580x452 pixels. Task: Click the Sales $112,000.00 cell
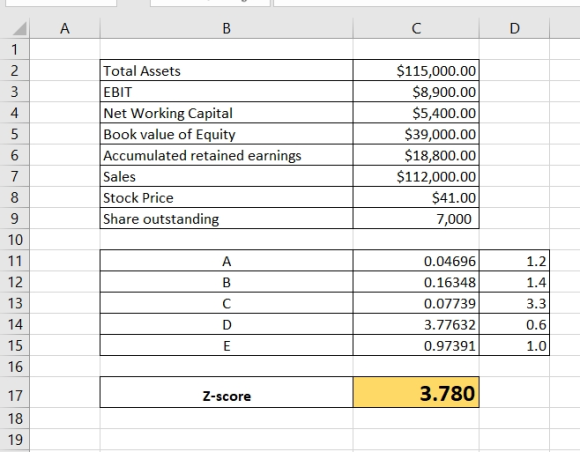[x=416, y=176]
